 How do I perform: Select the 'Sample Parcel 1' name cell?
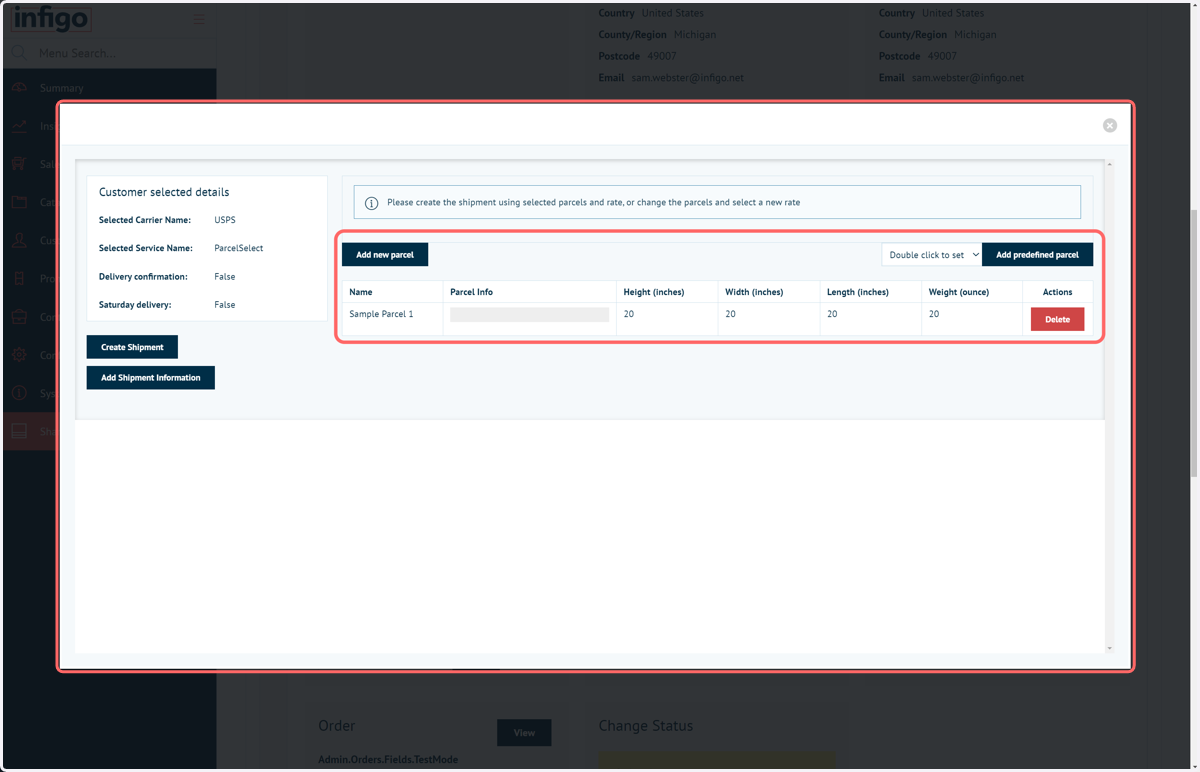tap(381, 314)
